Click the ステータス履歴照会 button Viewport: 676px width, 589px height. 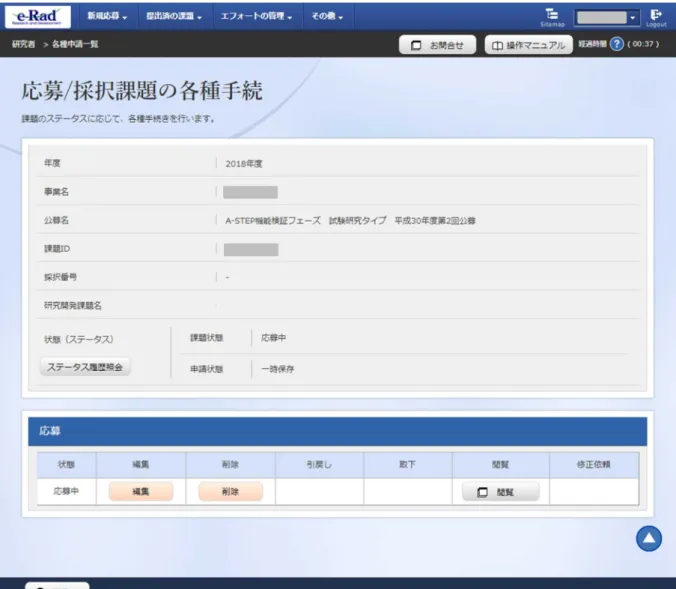coord(85,367)
